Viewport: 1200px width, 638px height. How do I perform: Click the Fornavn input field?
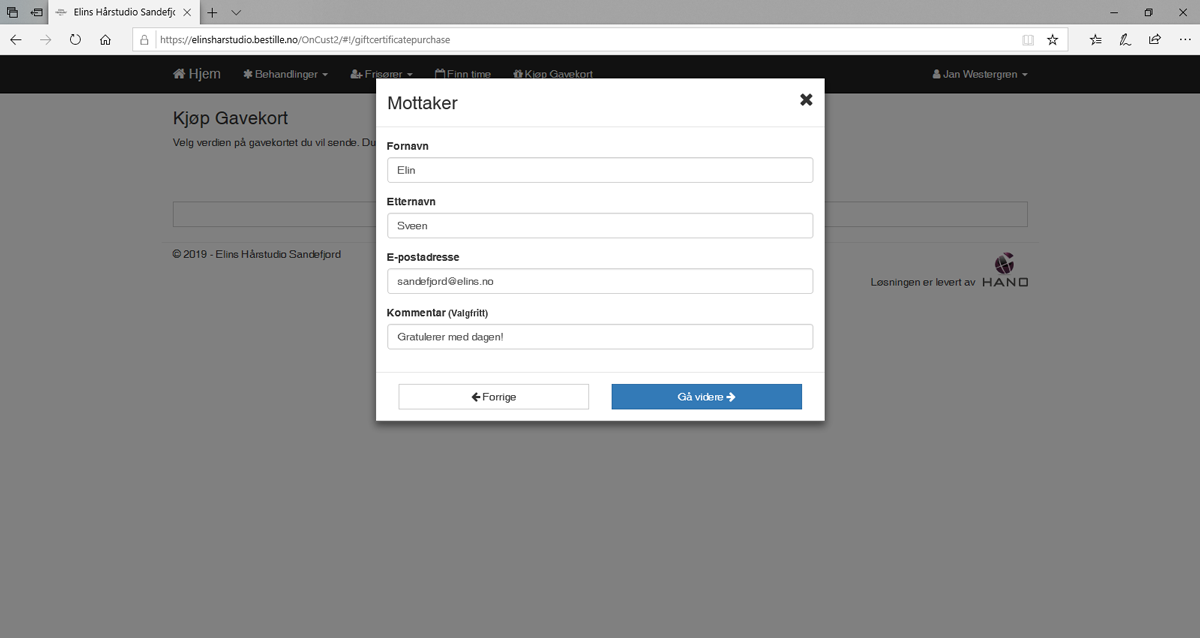599,170
